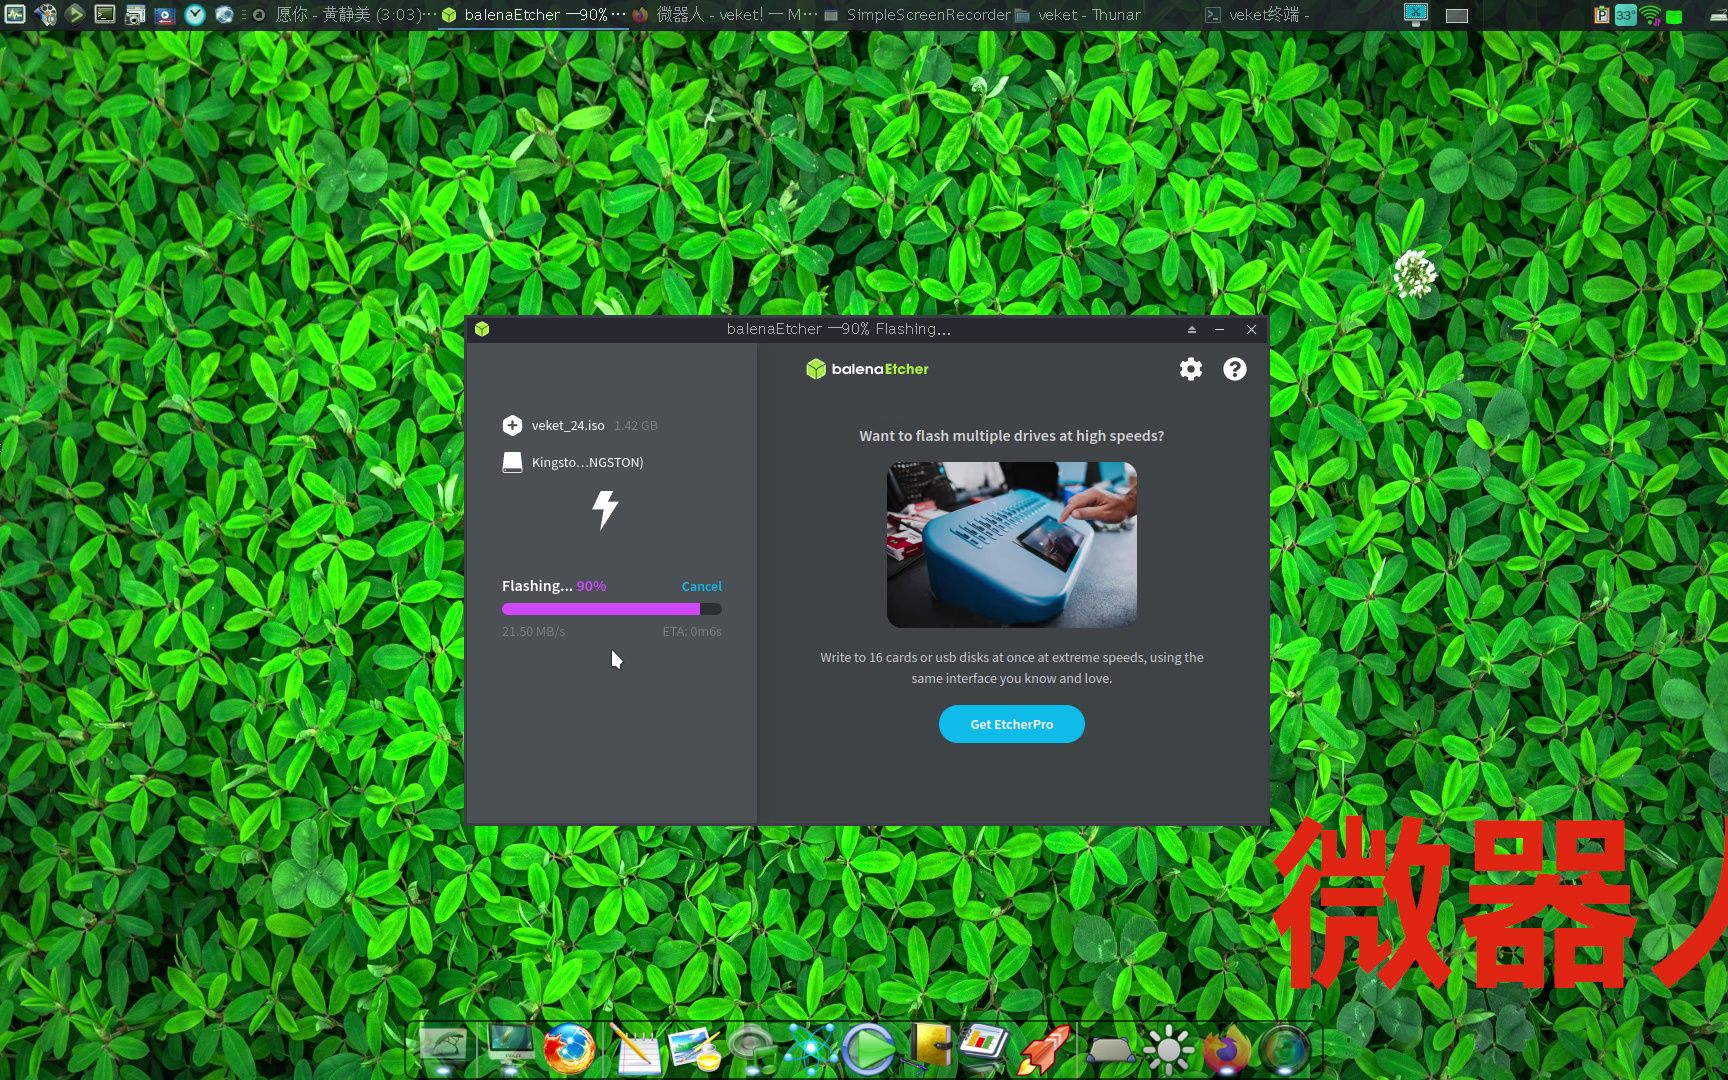Click the clipboard P tray icon
Viewport: 1728px width, 1080px height.
[1601, 15]
